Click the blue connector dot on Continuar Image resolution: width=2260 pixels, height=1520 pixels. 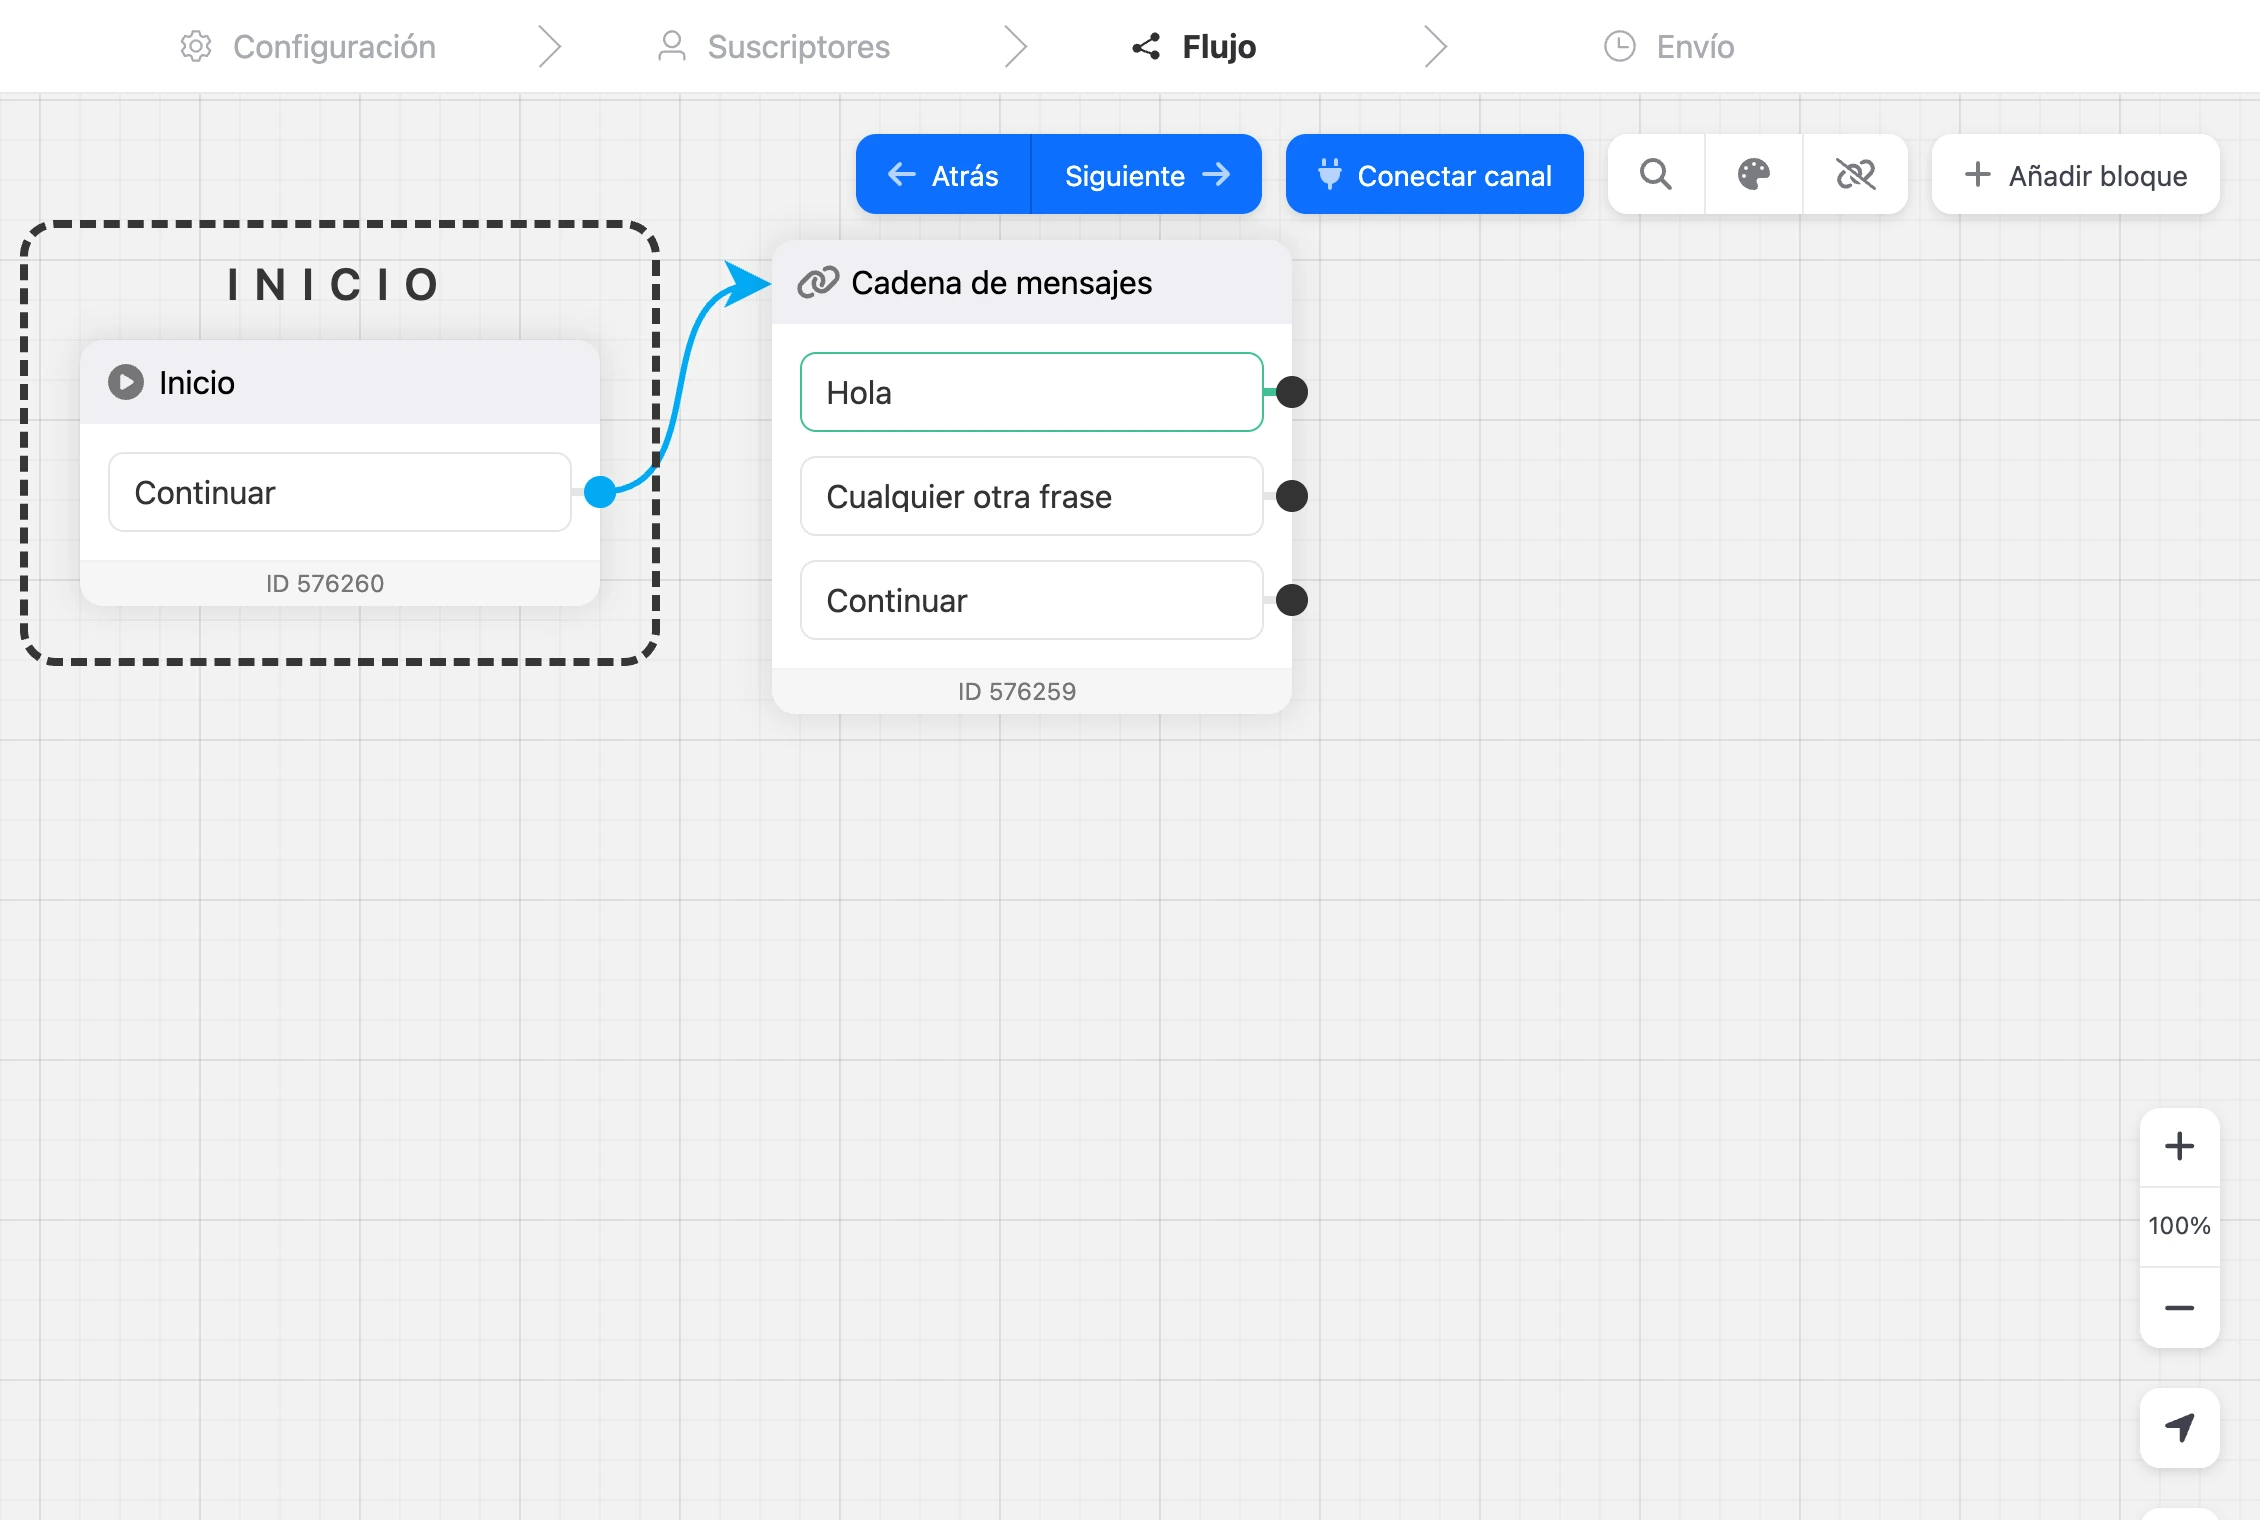click(x=600, y=492)
